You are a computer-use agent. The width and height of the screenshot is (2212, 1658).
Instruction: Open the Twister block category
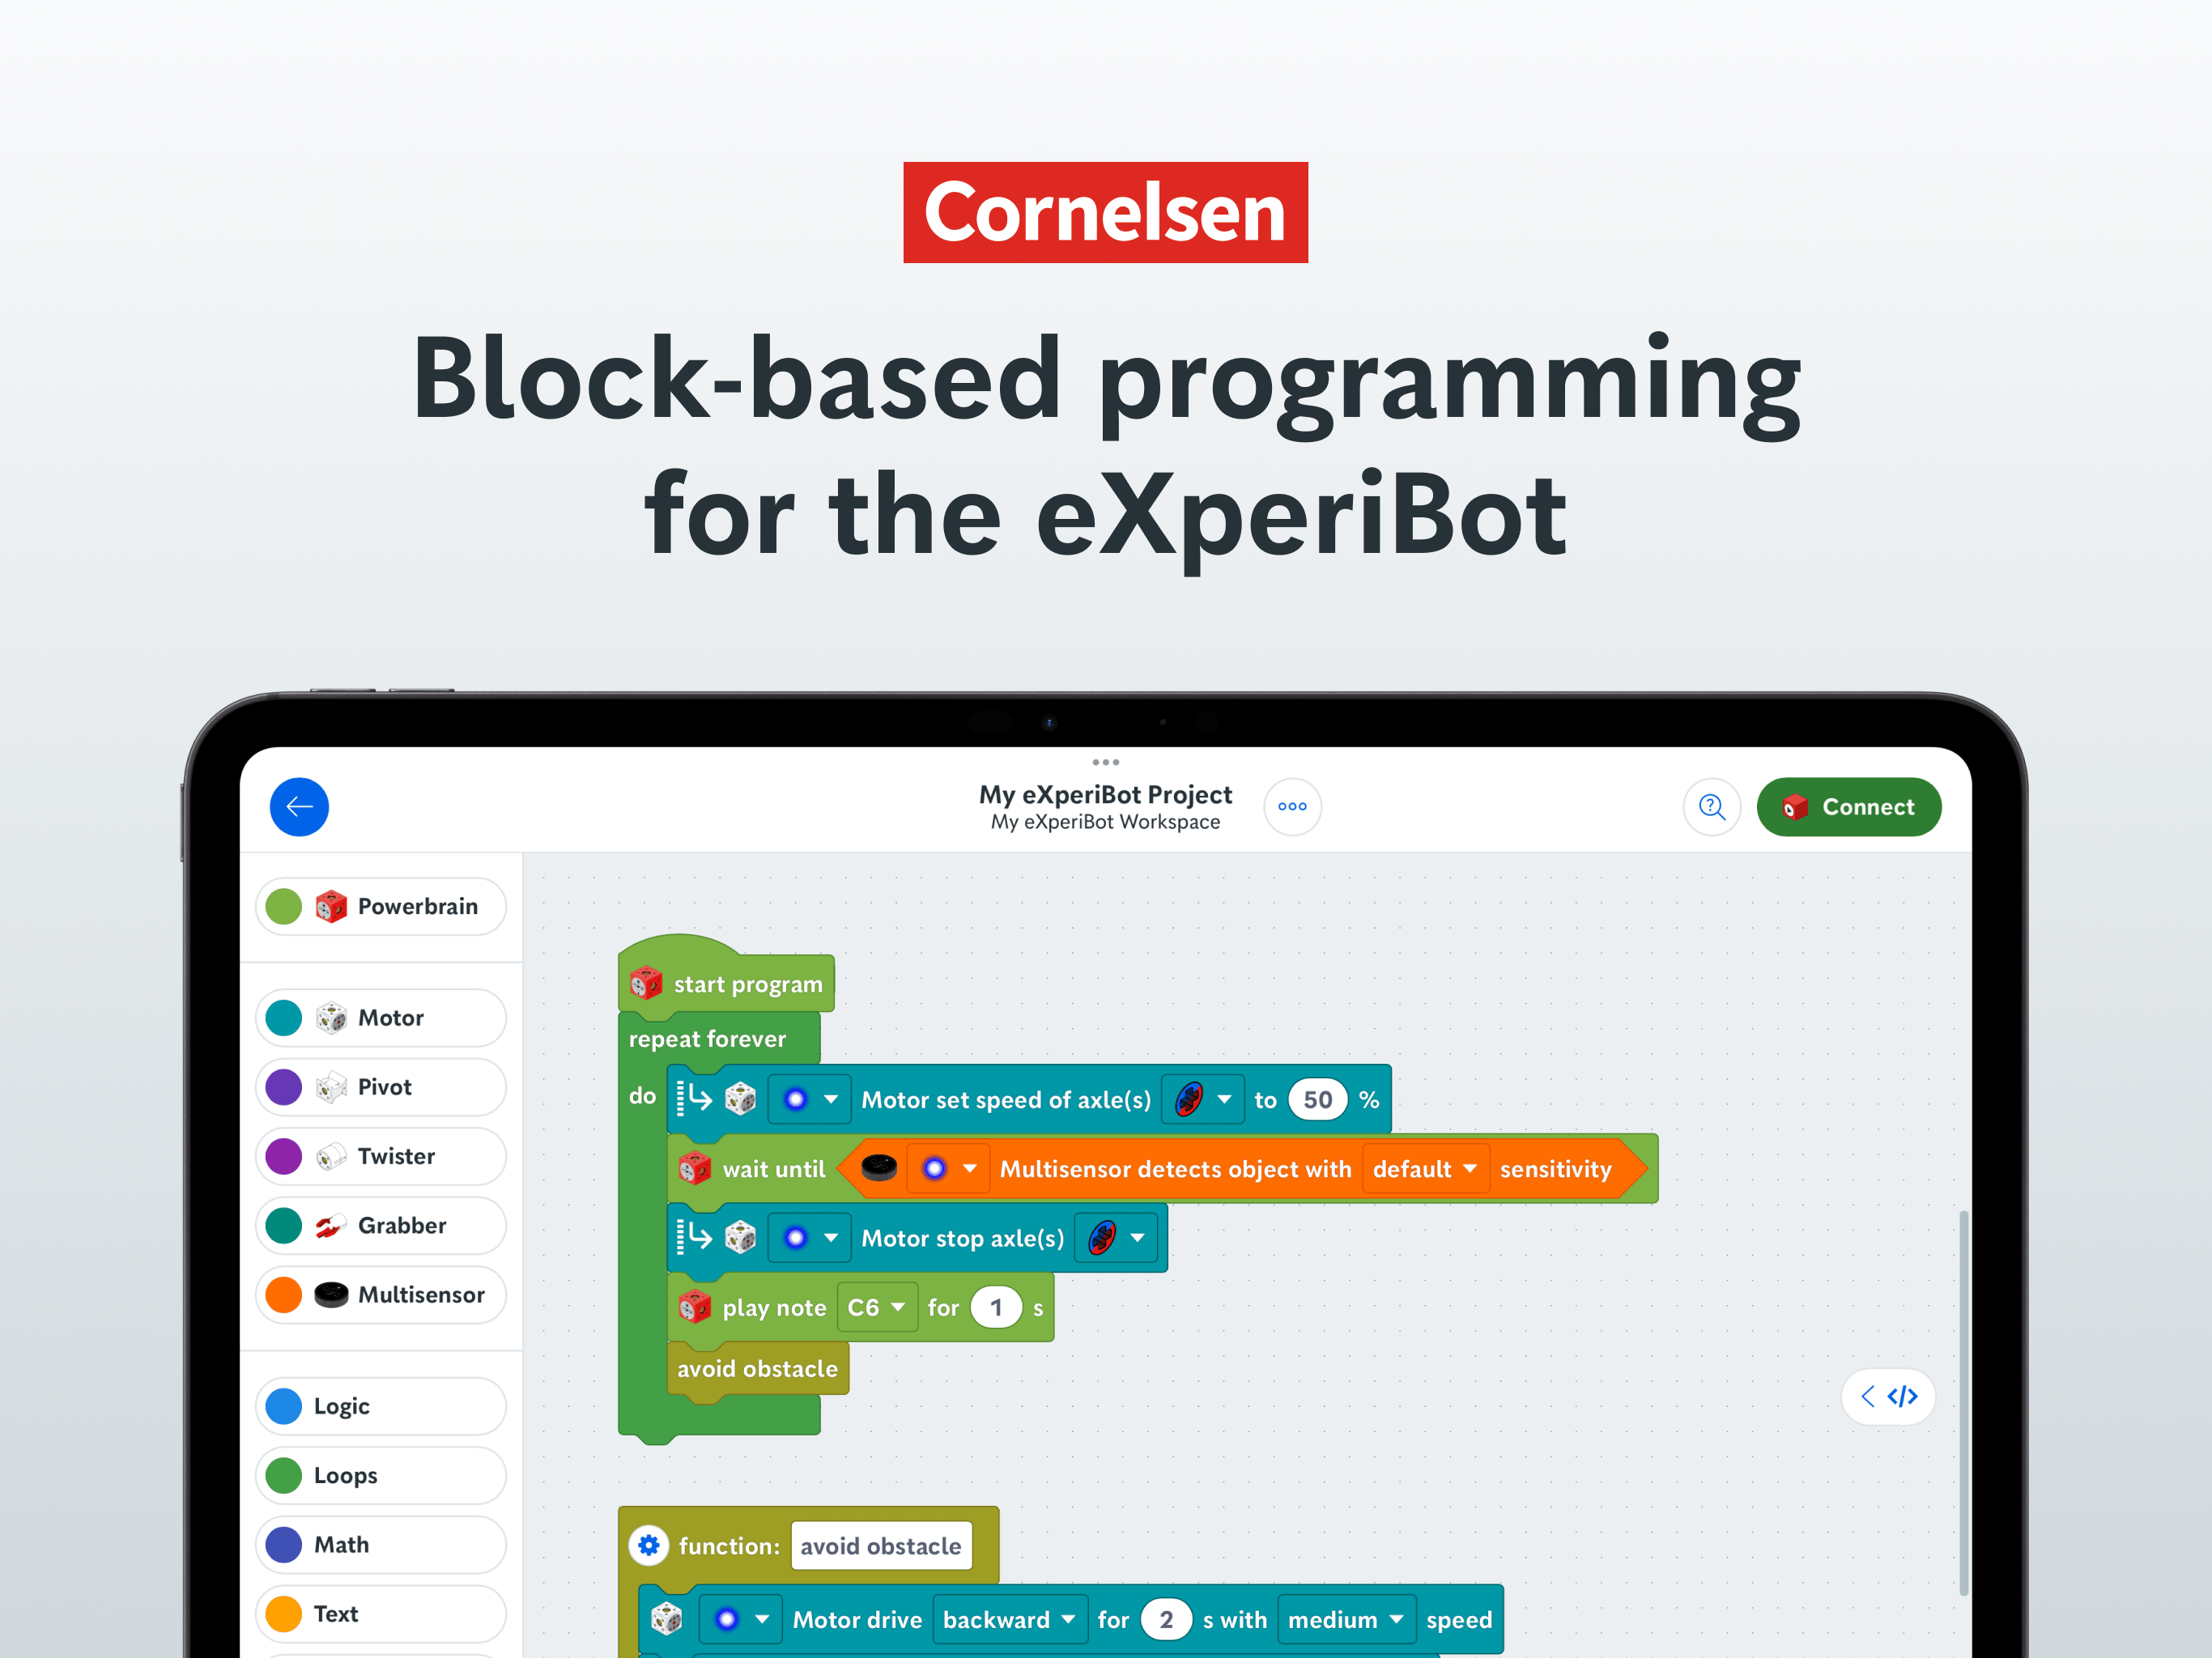pyautogui.click(x=381, y=1156)
